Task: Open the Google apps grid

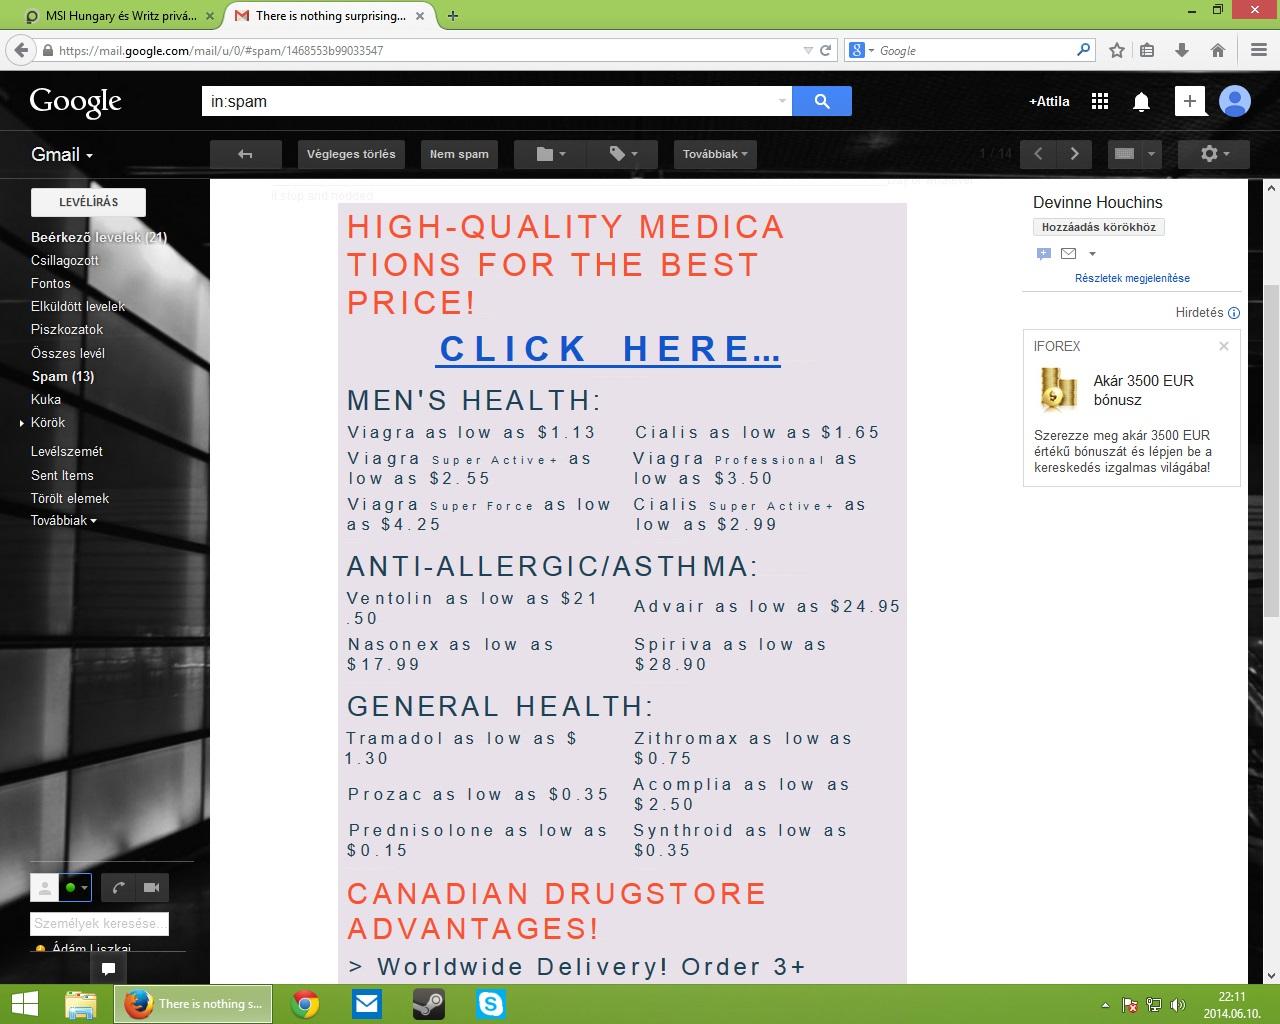Action: [x=1100, y=101]
